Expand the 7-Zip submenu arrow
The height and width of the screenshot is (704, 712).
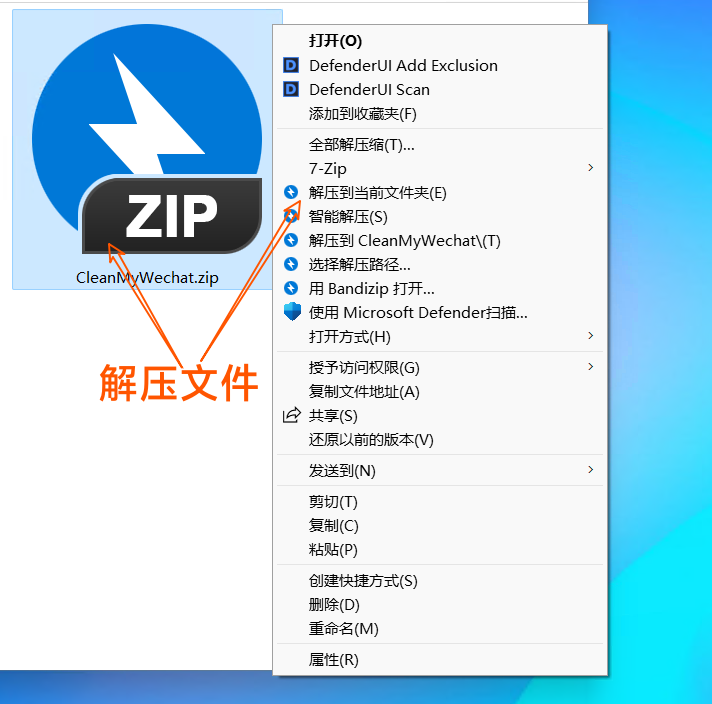pos(590,168)
